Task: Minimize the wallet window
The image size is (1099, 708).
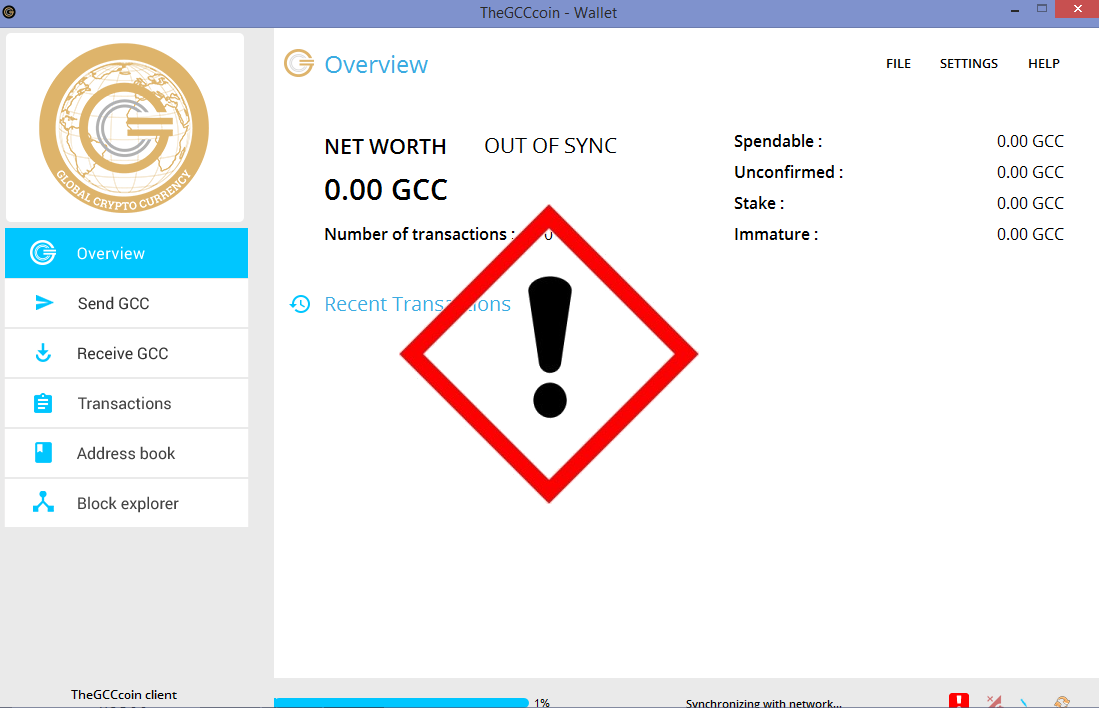Action: pyautogui.click(x=1014, y=11)
